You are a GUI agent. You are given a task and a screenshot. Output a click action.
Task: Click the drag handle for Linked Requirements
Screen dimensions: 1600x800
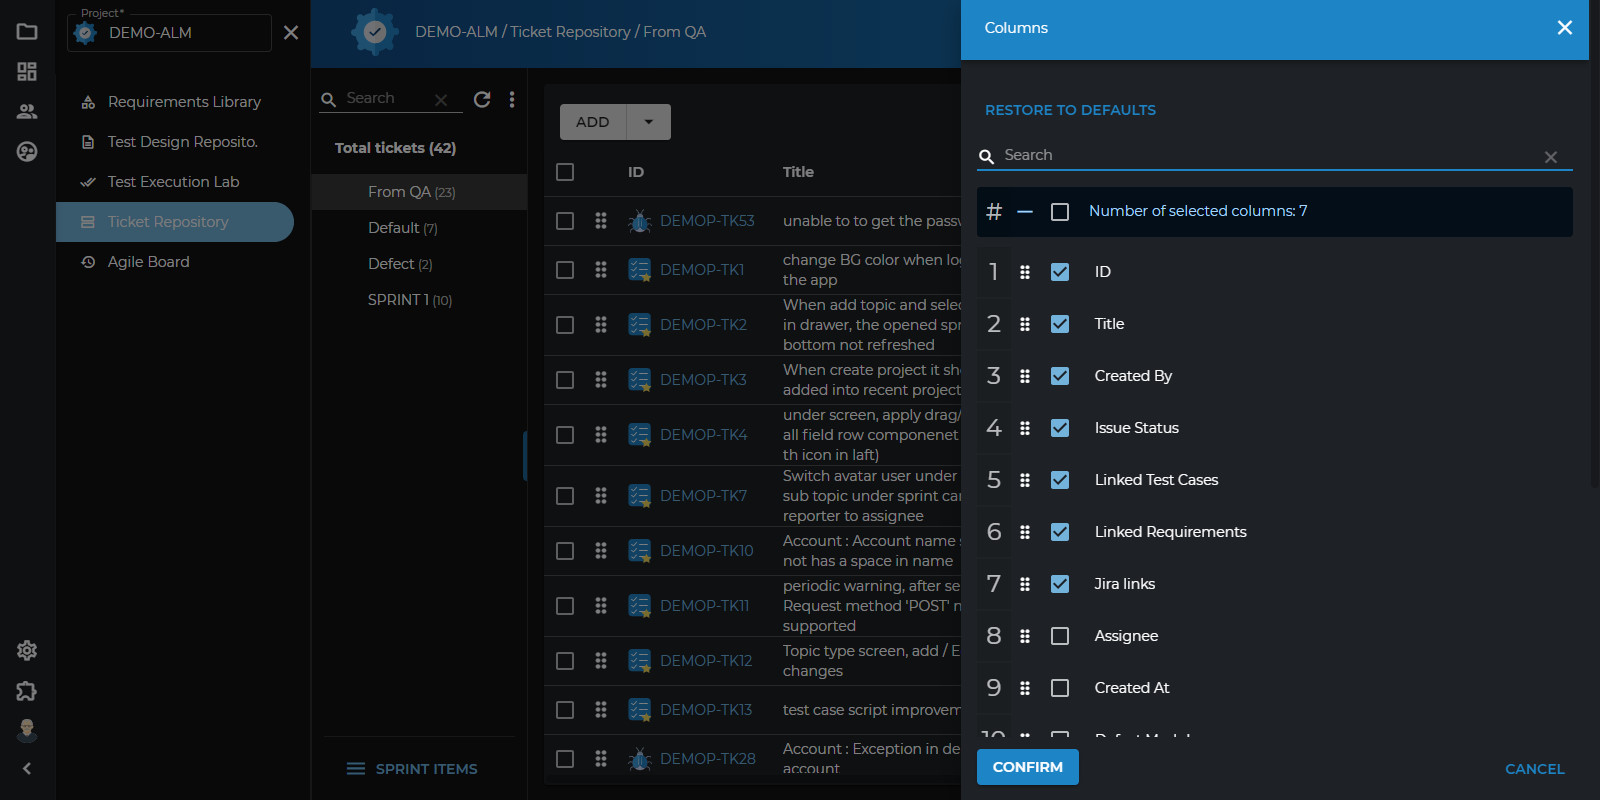point(1025,532)
